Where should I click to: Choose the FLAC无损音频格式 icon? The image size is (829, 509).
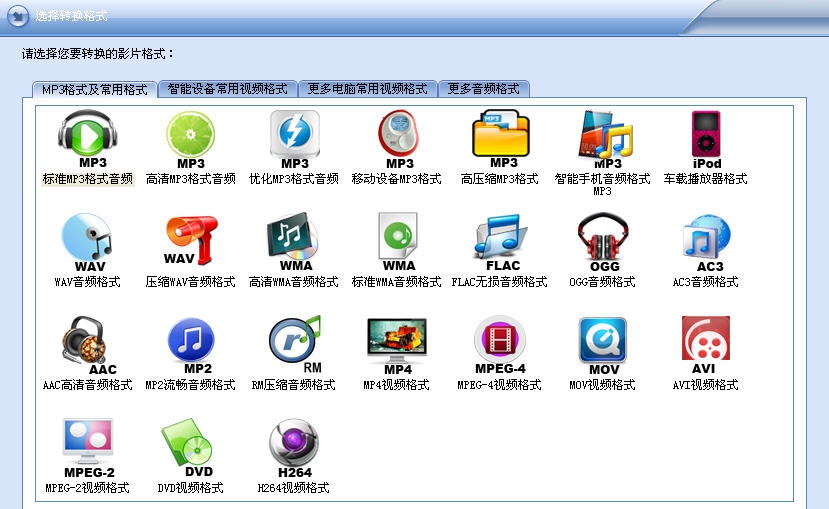[x=501, y=242]
